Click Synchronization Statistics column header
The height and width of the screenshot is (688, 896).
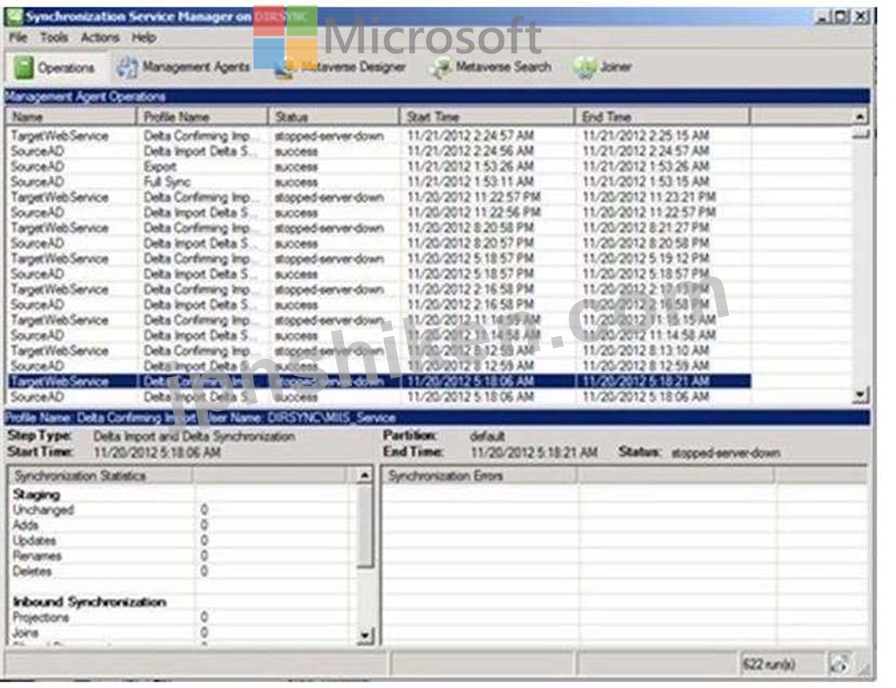click(100, 475)
